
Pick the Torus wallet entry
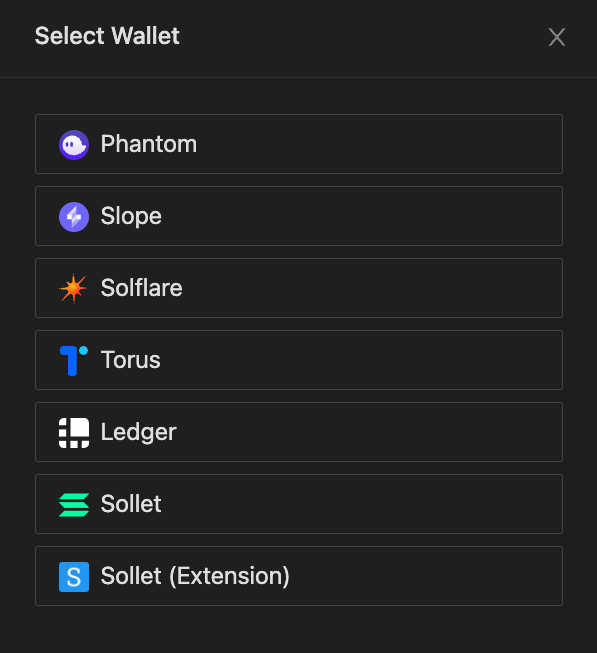click(x=299, y=360)
